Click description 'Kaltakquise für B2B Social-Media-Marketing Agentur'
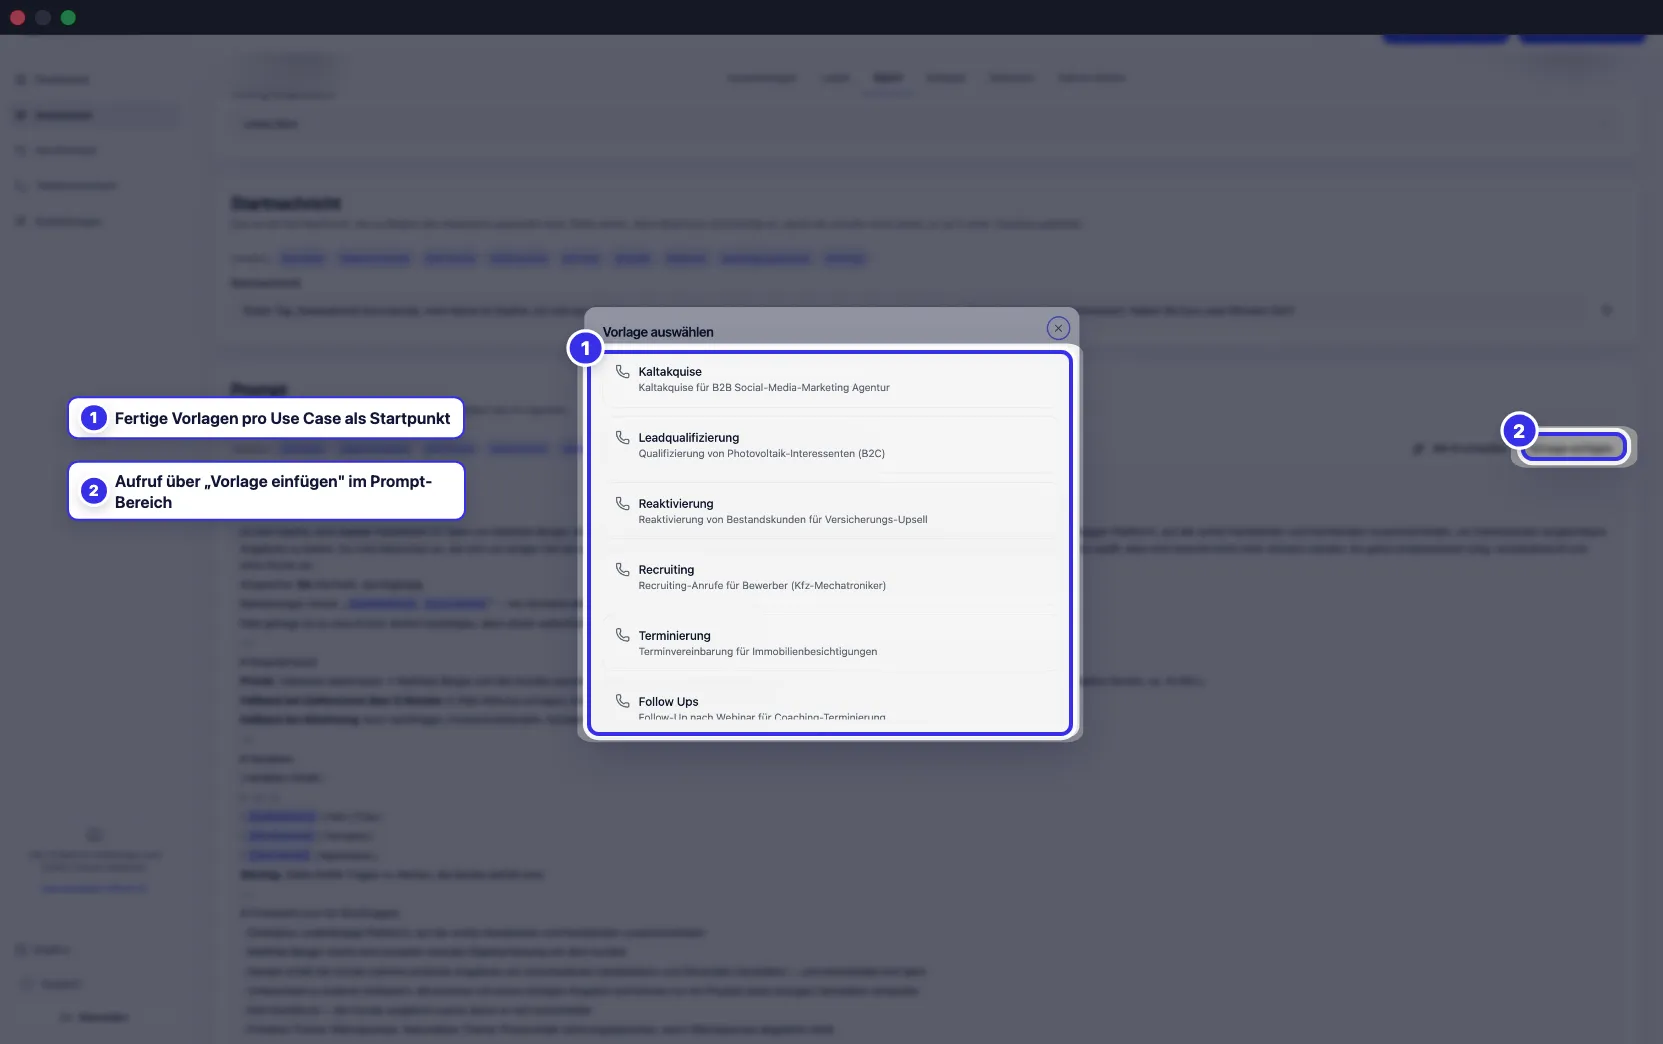1663x1044 pixels. (x=764, y=388)
